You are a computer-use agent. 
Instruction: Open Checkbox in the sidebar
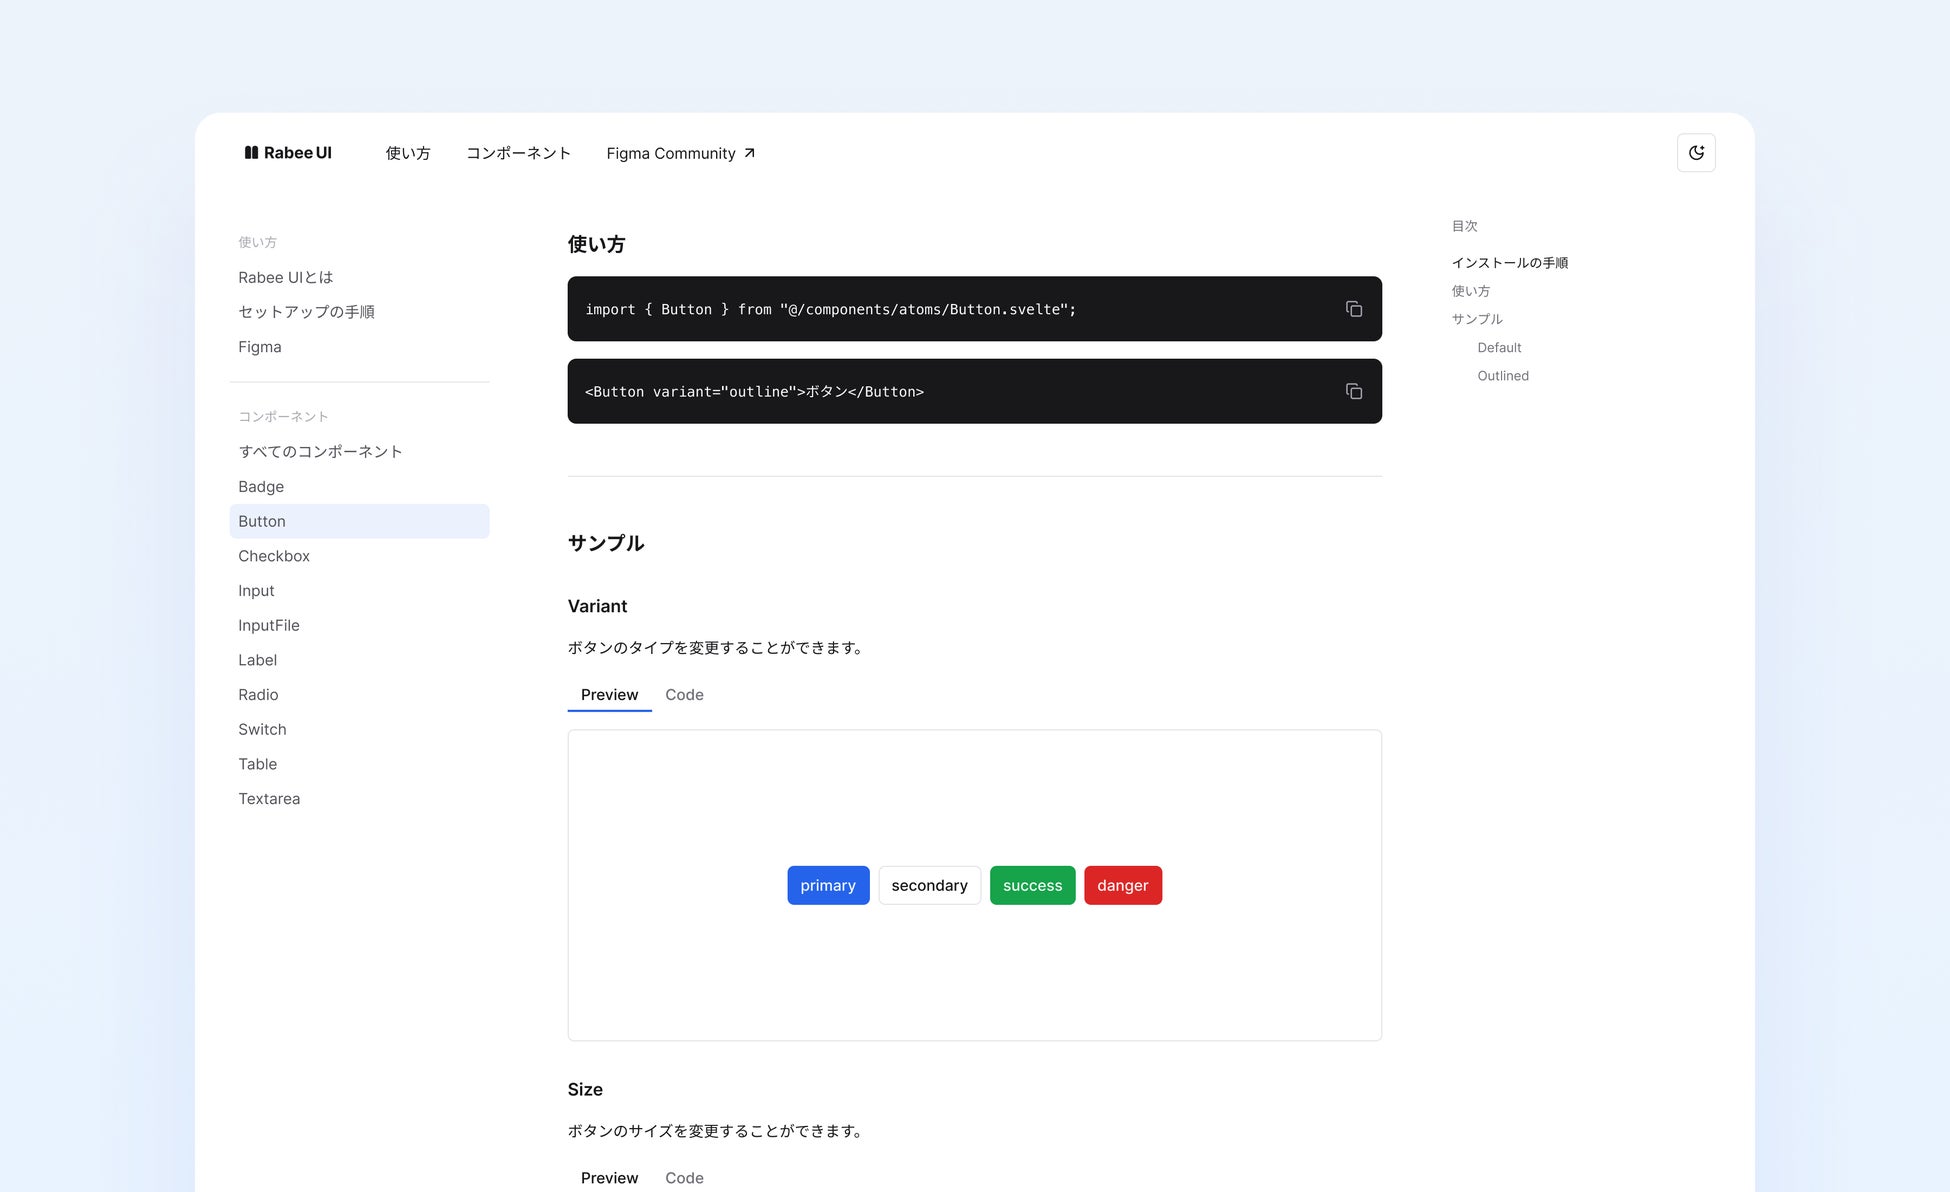coord(274,556)
